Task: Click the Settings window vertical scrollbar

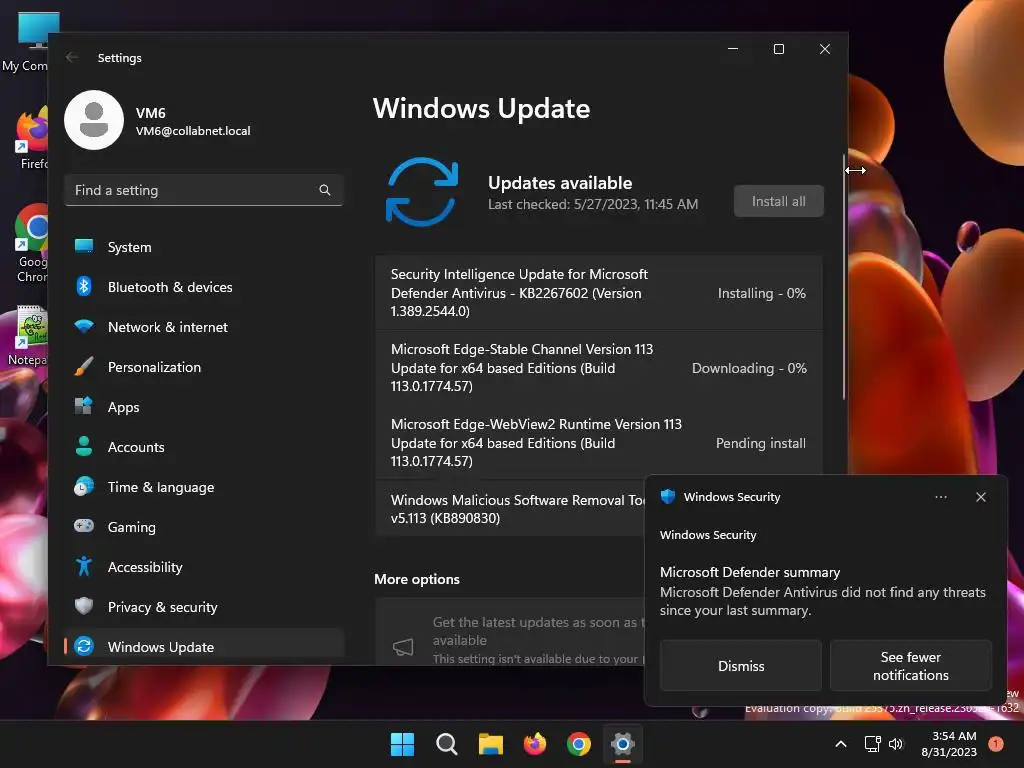Action: pyautogui.click(x=843, y=277)
